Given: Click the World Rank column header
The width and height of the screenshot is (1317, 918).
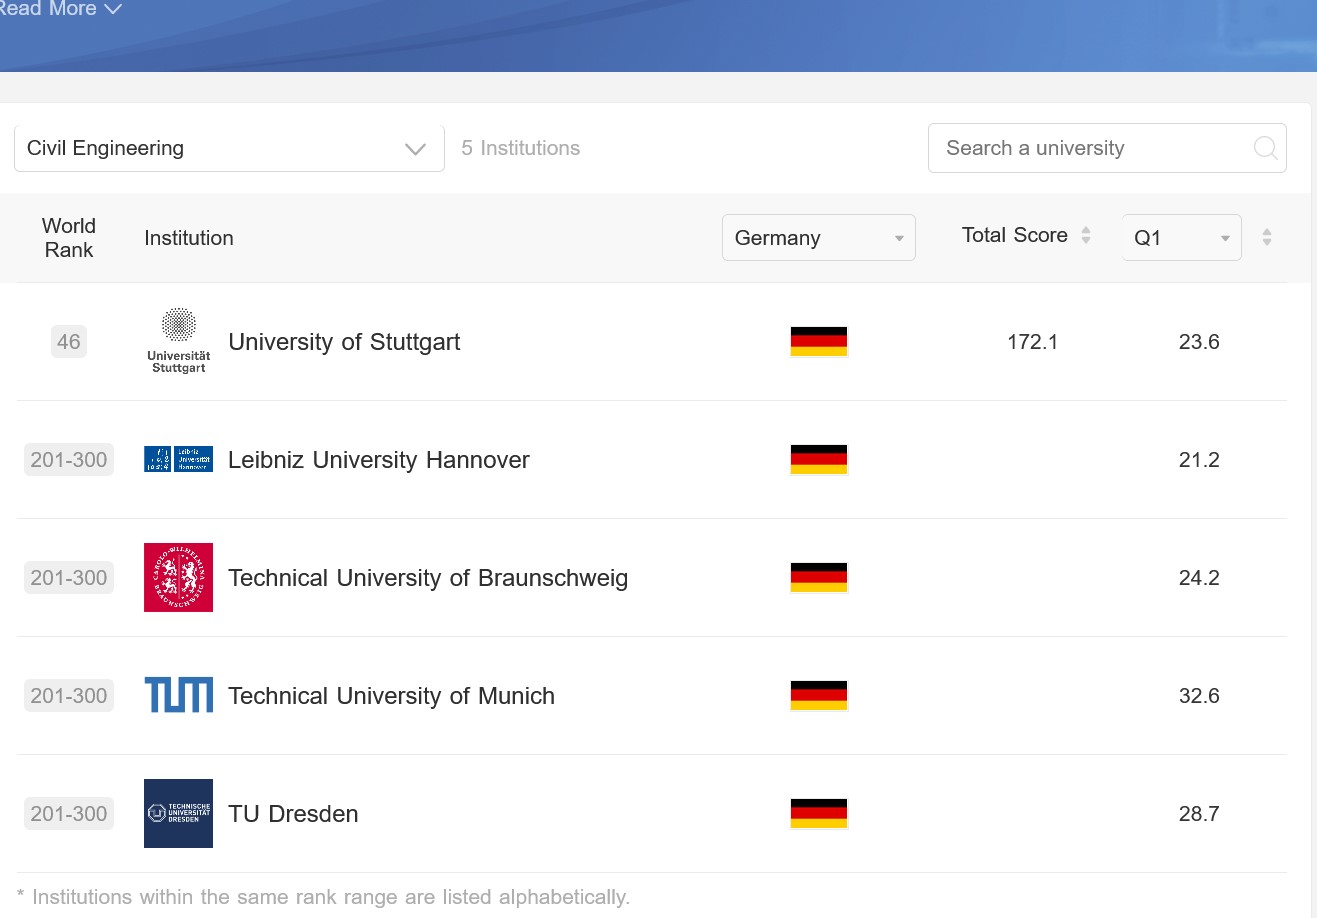Looking at the screenshot, I should [69, 238].
